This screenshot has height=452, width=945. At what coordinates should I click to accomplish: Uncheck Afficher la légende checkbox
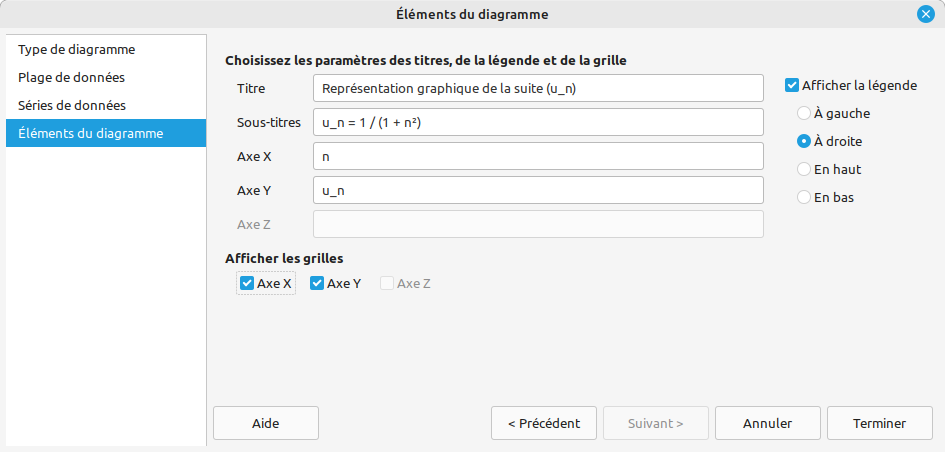[793, 86]
